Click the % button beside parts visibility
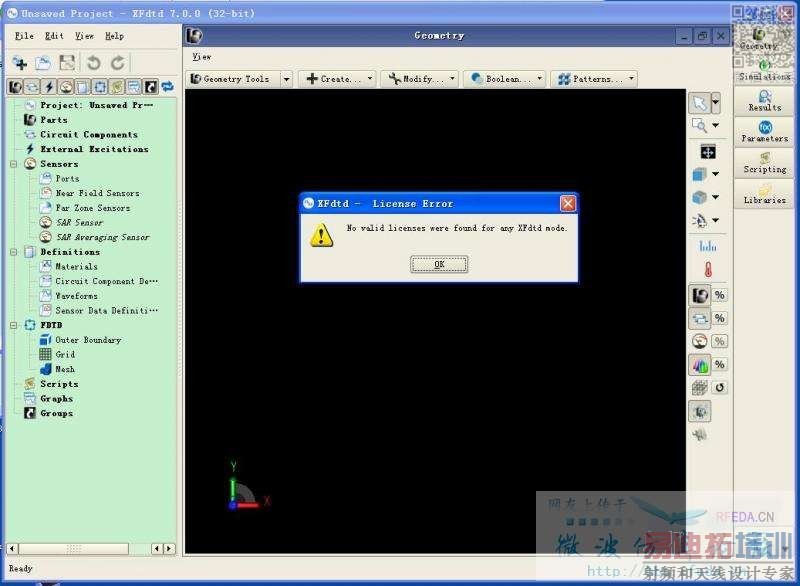 719,295
